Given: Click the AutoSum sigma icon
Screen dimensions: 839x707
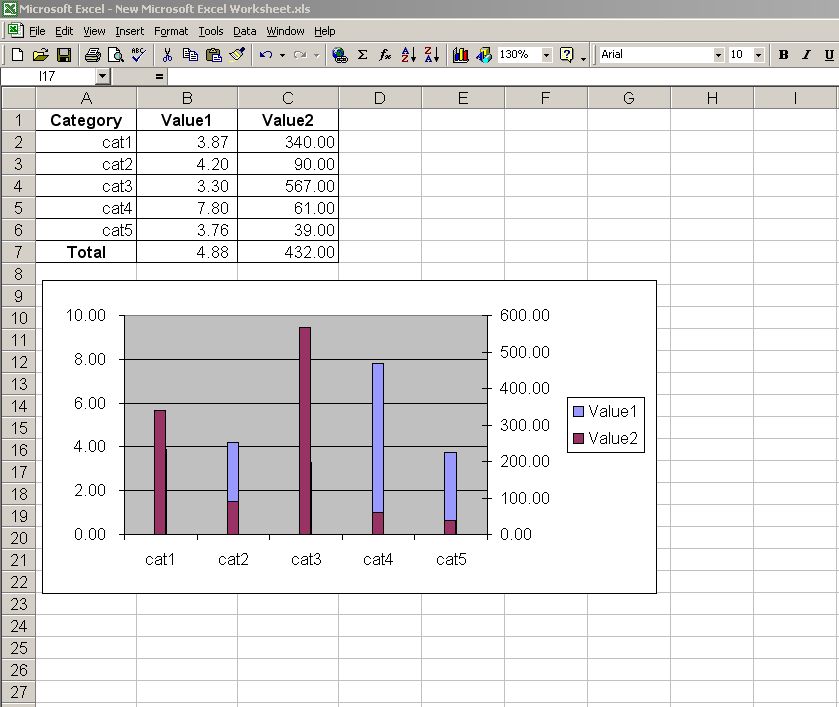Looking at the screenshot, I should click(362, 55).
